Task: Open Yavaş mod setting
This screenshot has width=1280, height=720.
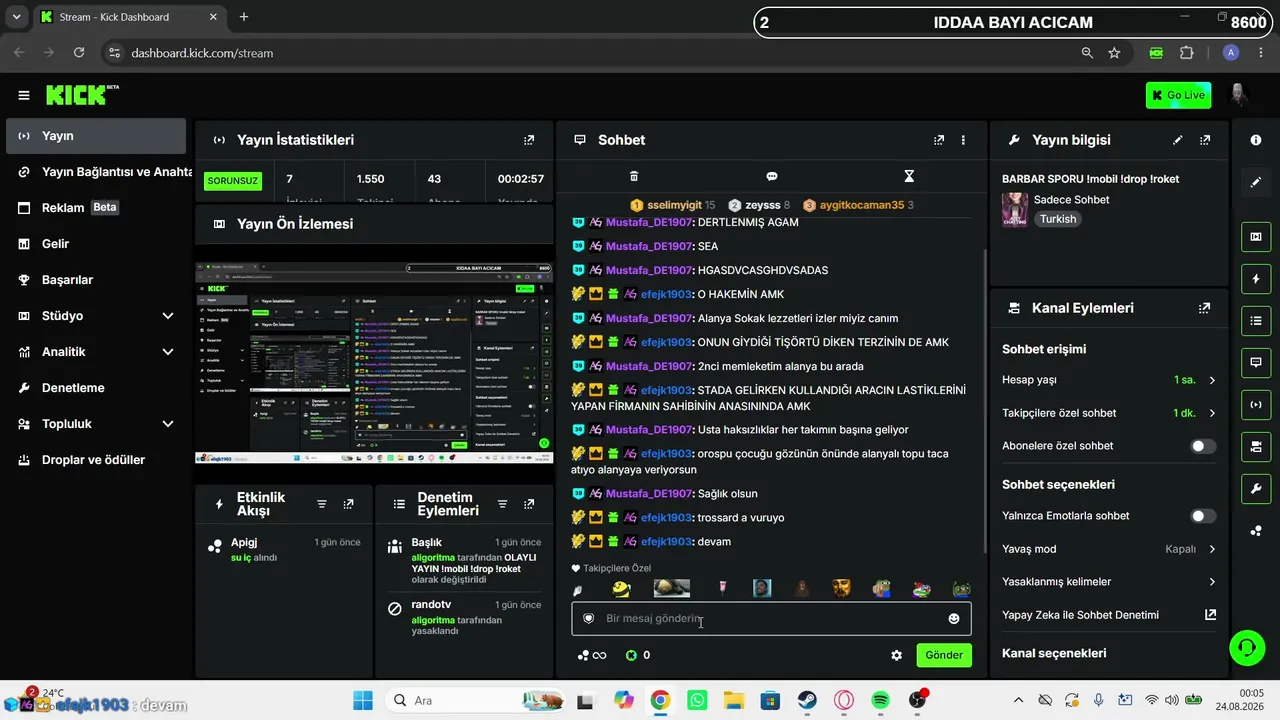Action: [x=1109, y=549]
